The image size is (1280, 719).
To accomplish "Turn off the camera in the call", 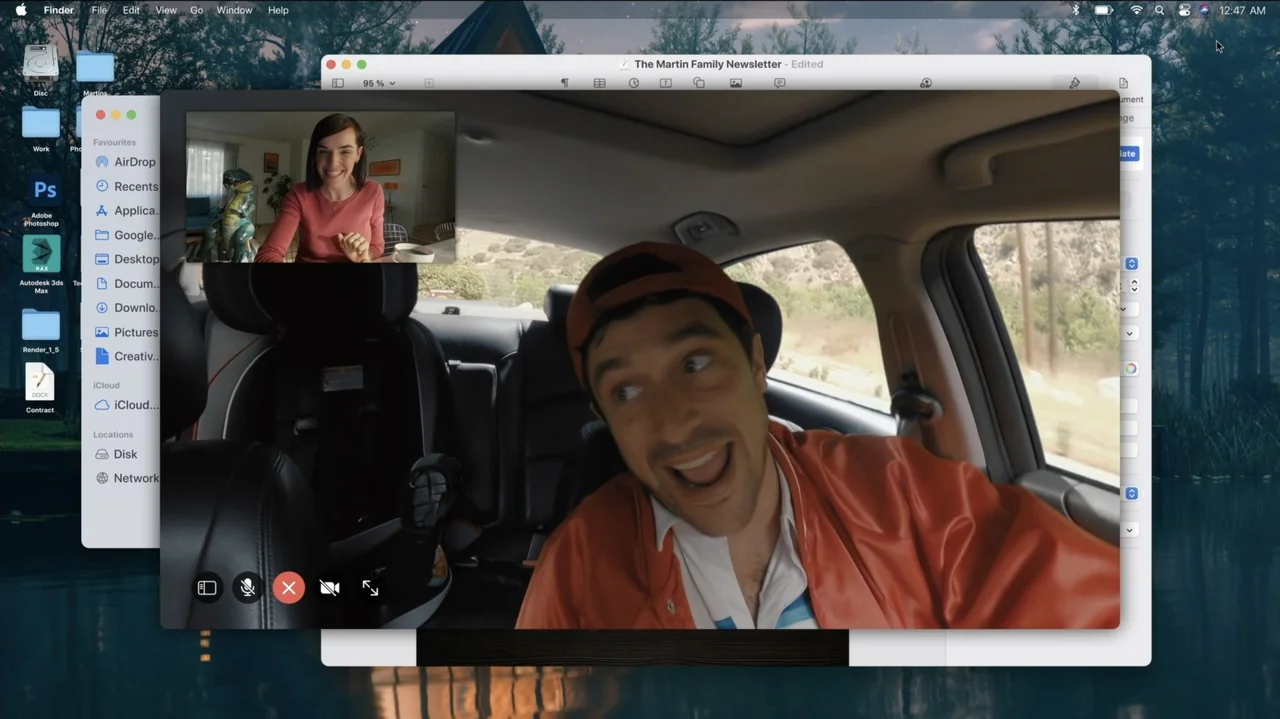I will [329, 588].
